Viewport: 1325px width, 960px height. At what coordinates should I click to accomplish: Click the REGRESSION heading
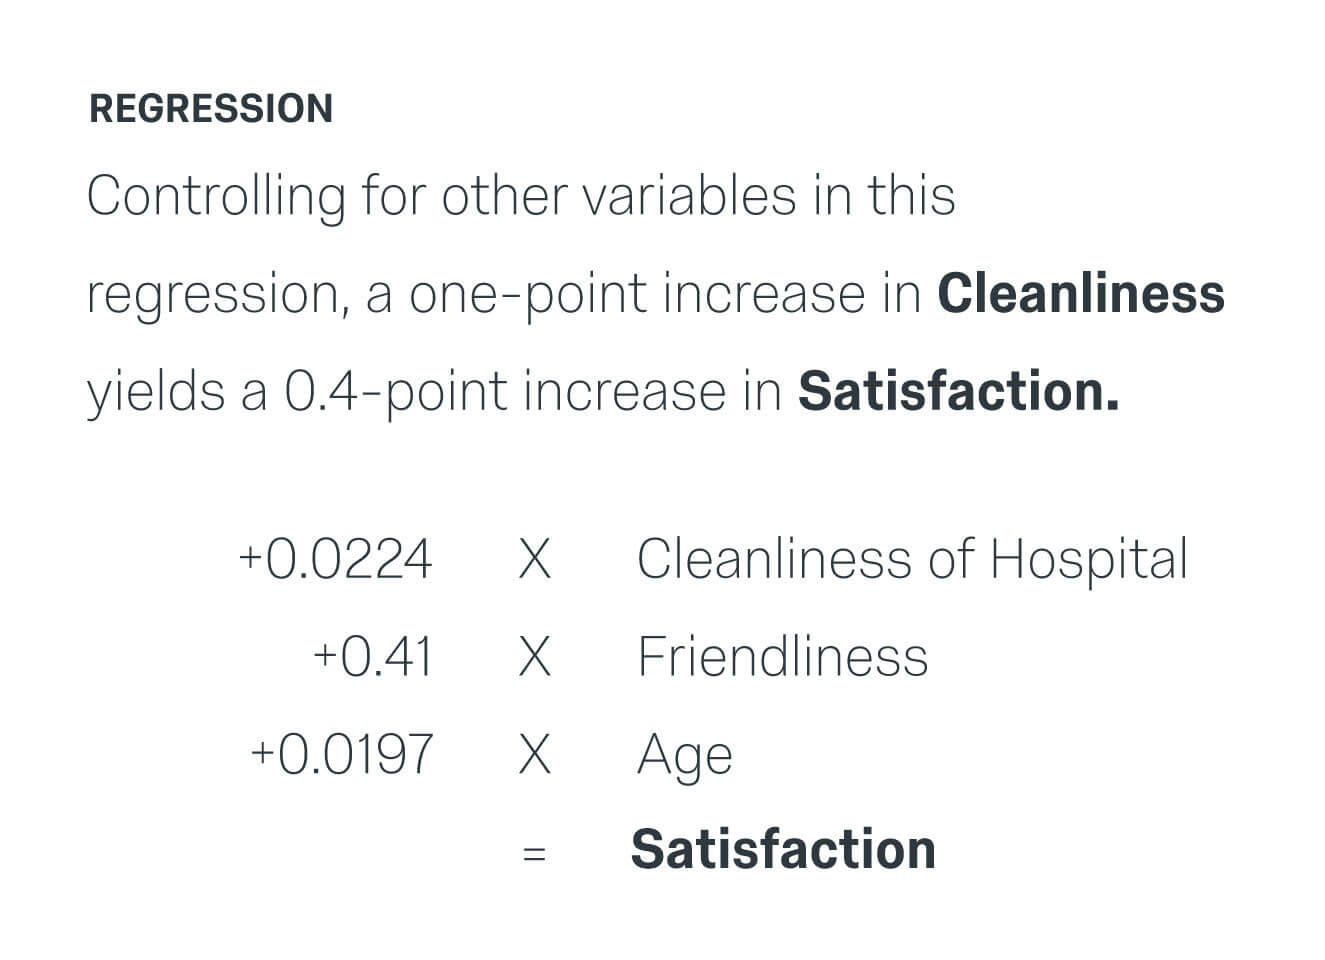[211, 108]
